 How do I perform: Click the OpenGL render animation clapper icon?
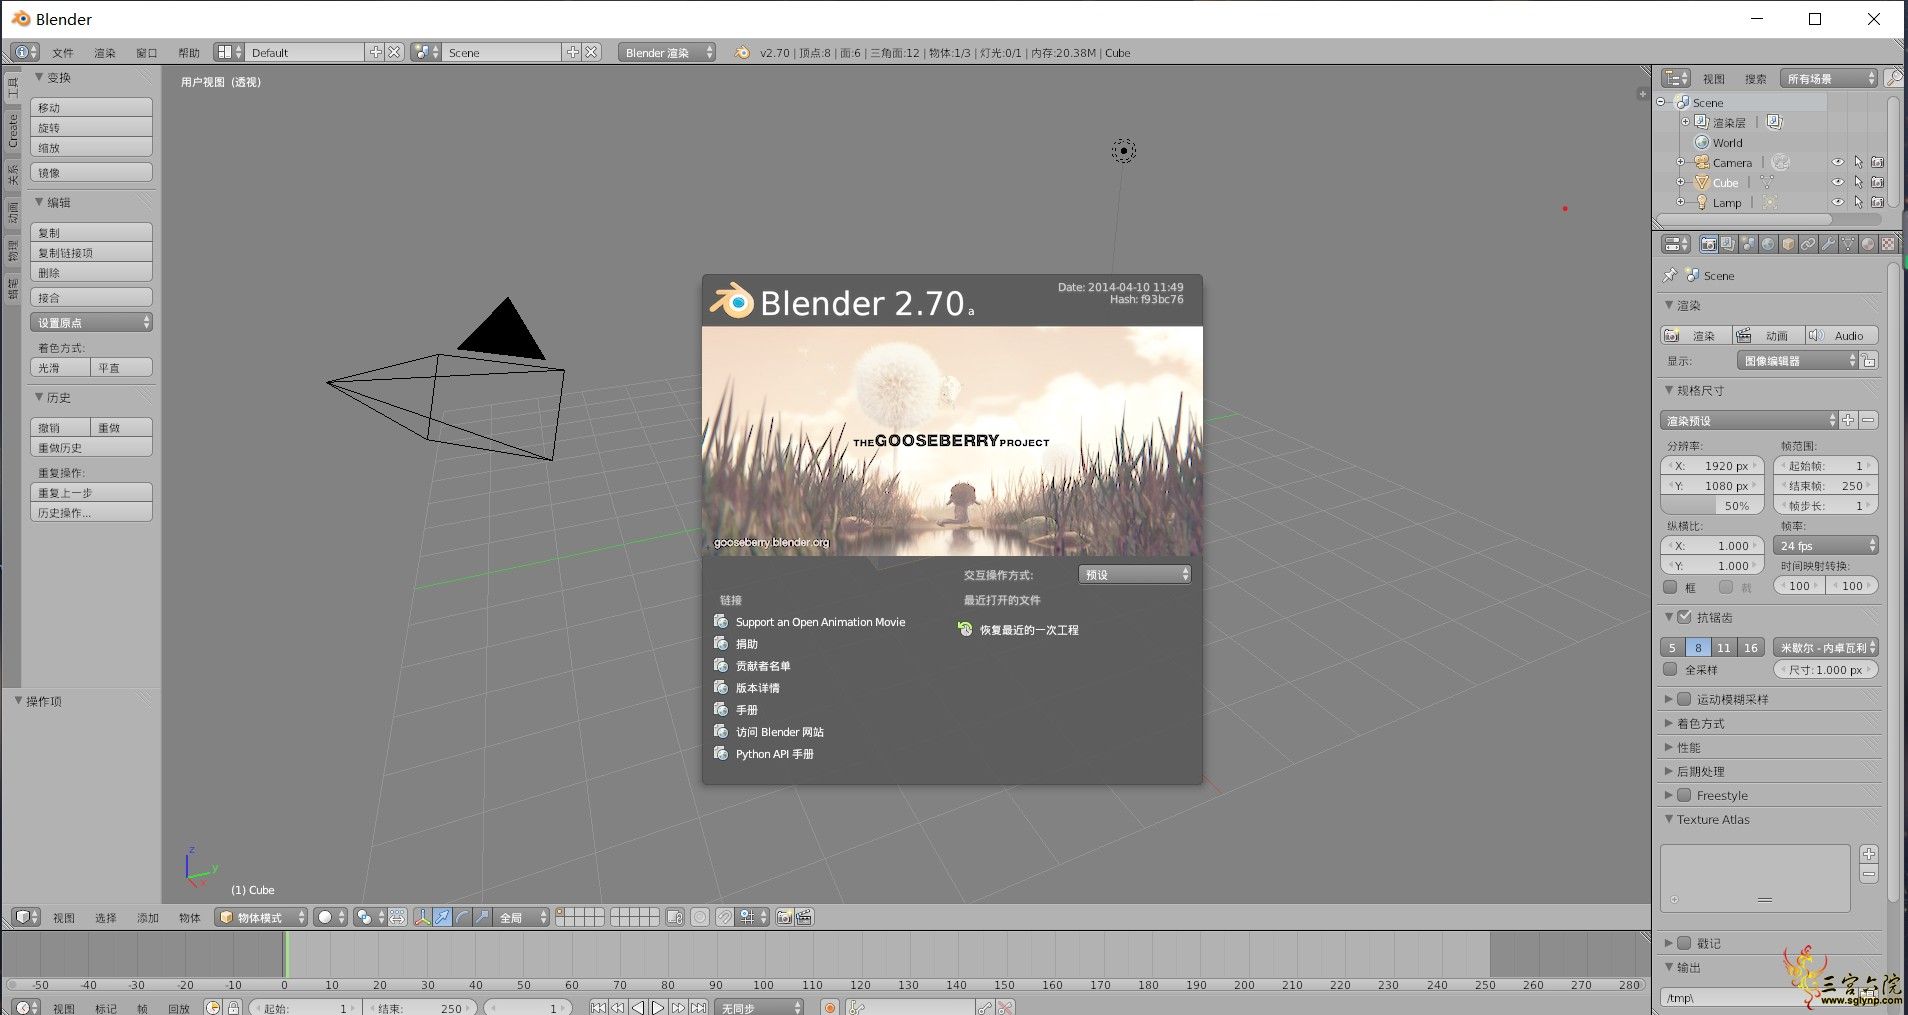(x=804, y=917)
